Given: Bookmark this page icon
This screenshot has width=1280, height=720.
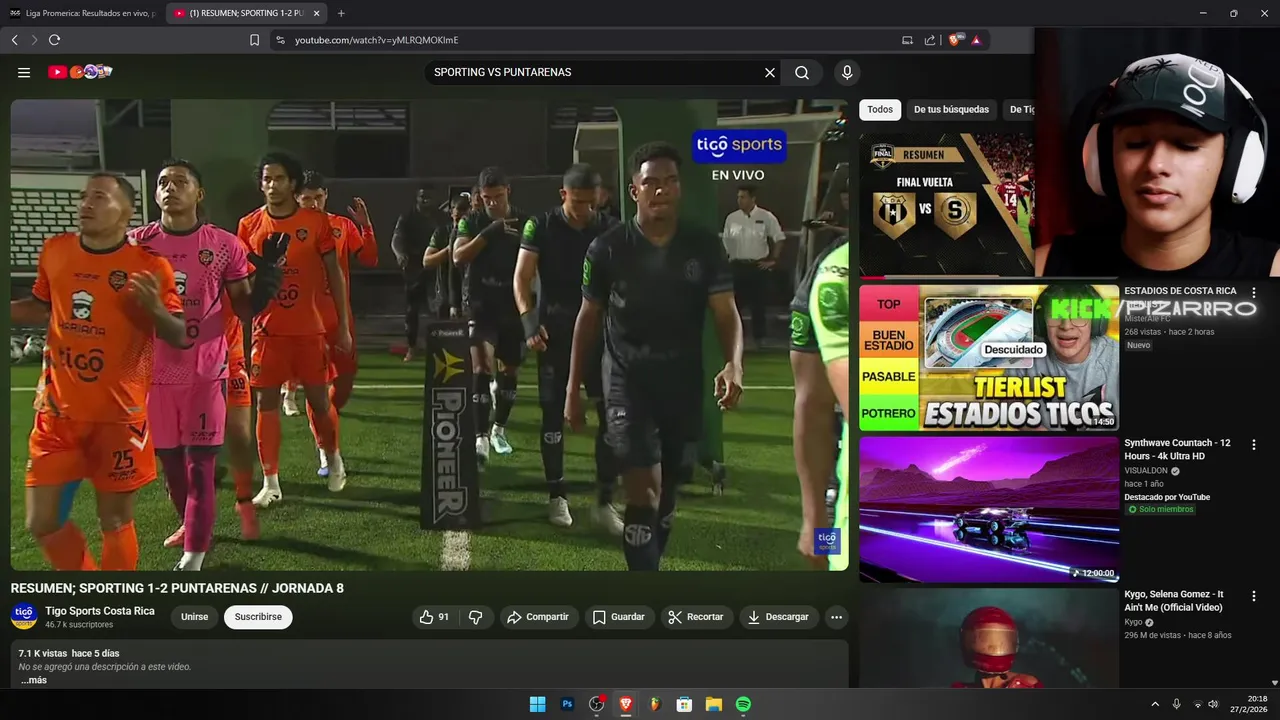Looking at the screenshot, I should (254, 40).
